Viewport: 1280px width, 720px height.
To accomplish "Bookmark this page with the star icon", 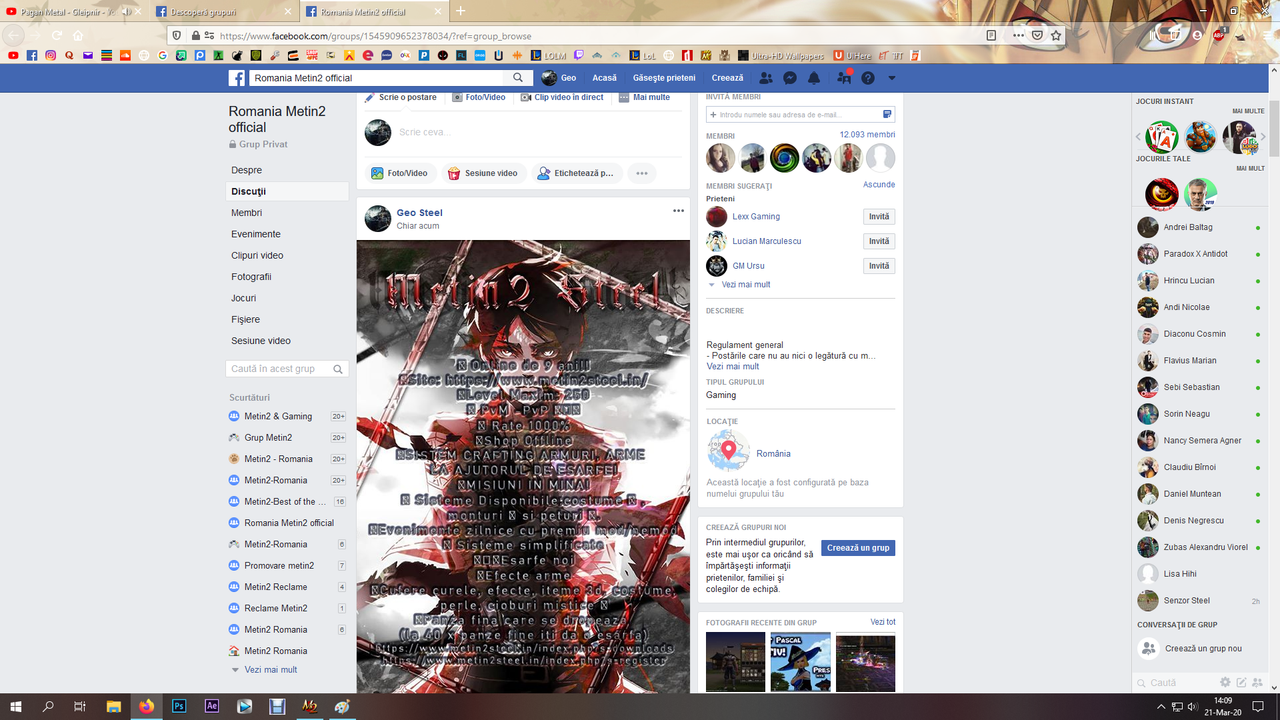I will tap(1056, 35).
